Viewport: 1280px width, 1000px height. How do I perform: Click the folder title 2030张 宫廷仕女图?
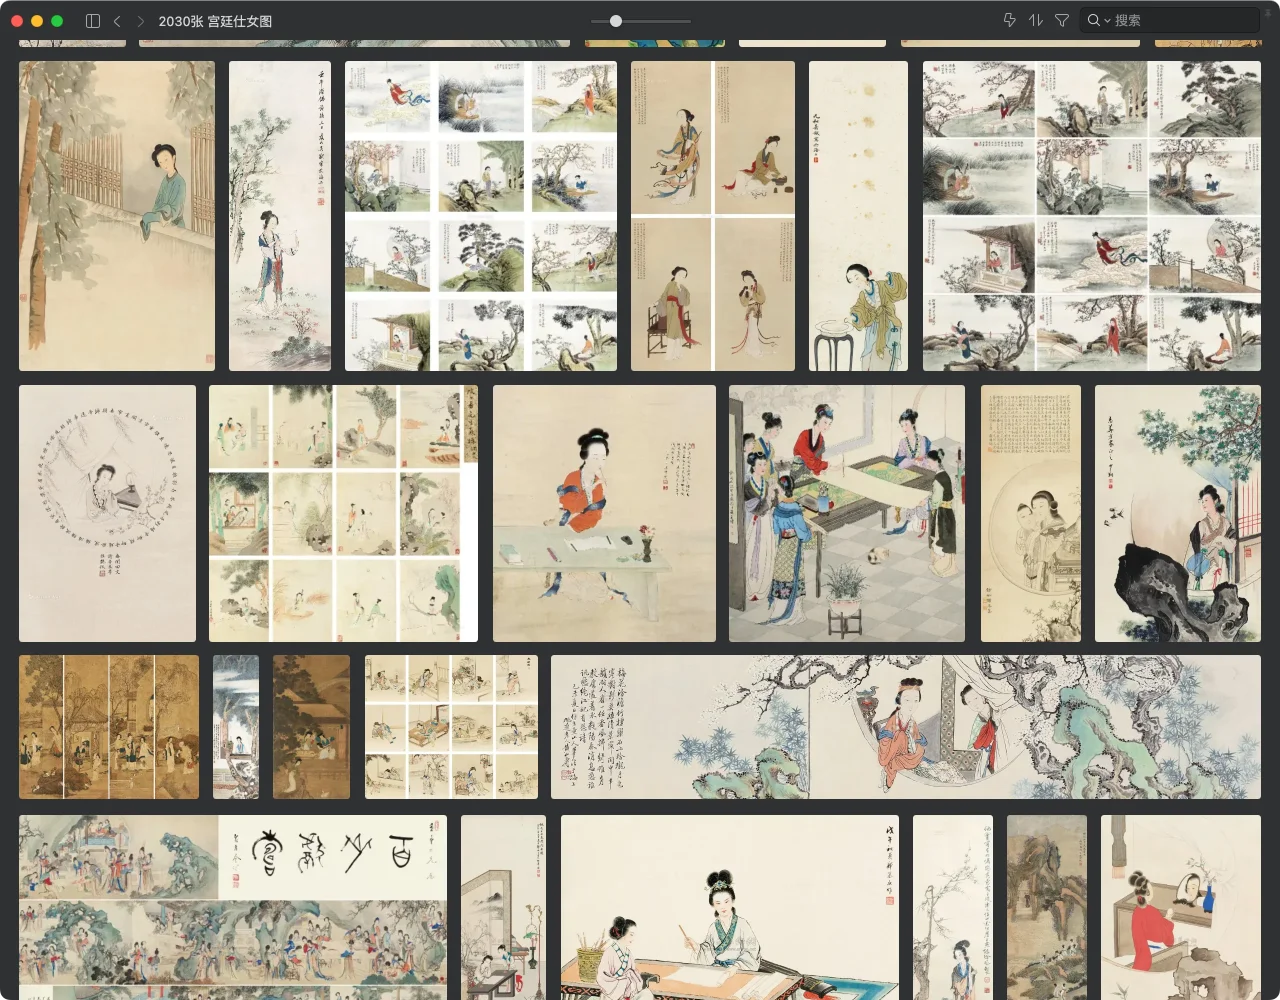[x=215, y=20]
